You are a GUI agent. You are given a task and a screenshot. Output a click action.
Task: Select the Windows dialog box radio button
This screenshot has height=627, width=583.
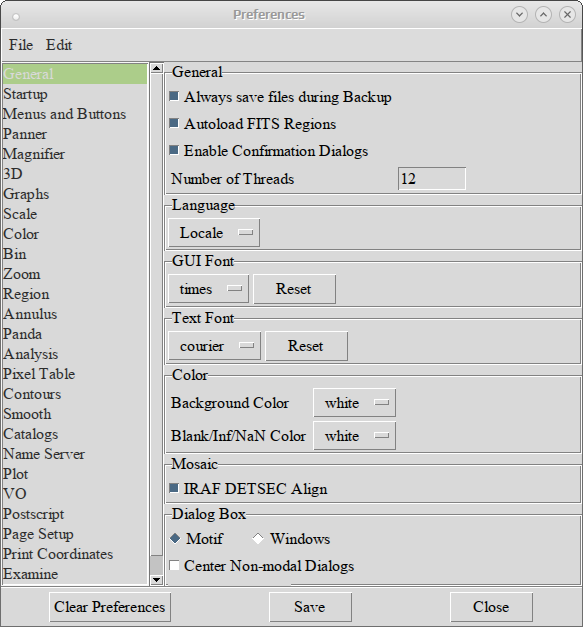[x=258, y=539]
